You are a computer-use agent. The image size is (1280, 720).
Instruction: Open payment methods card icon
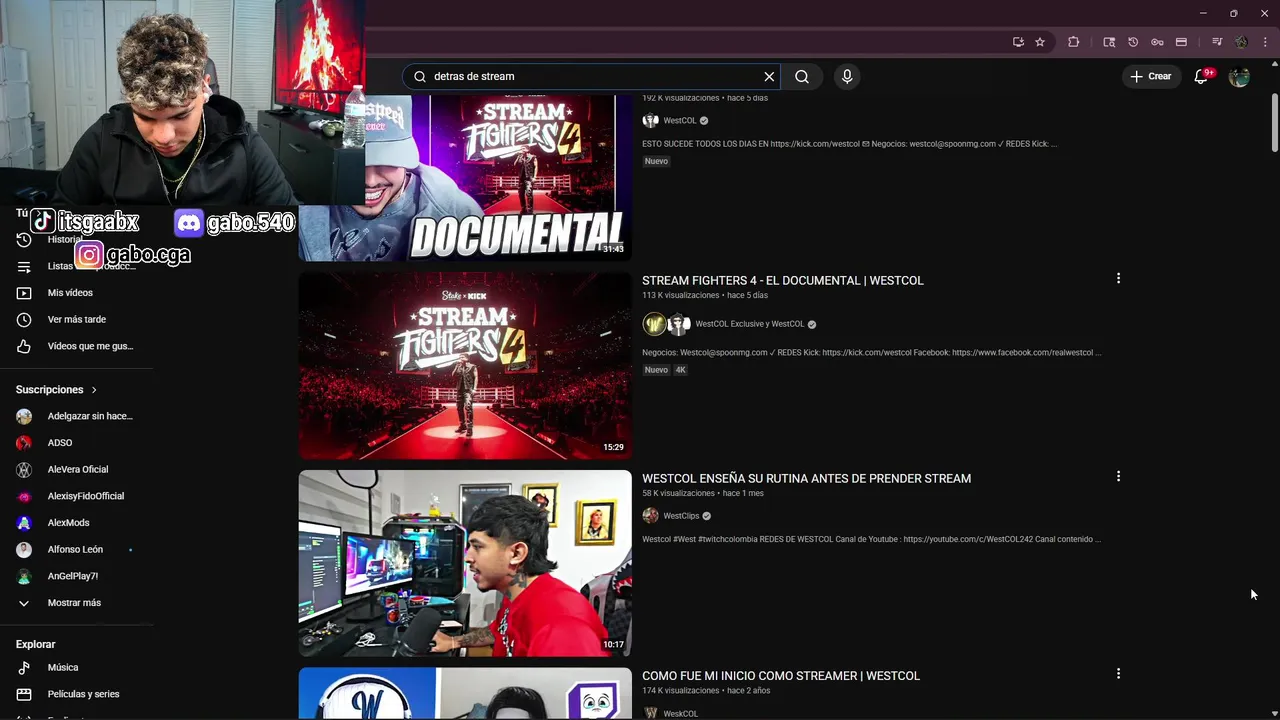(x=1181, y=42)
